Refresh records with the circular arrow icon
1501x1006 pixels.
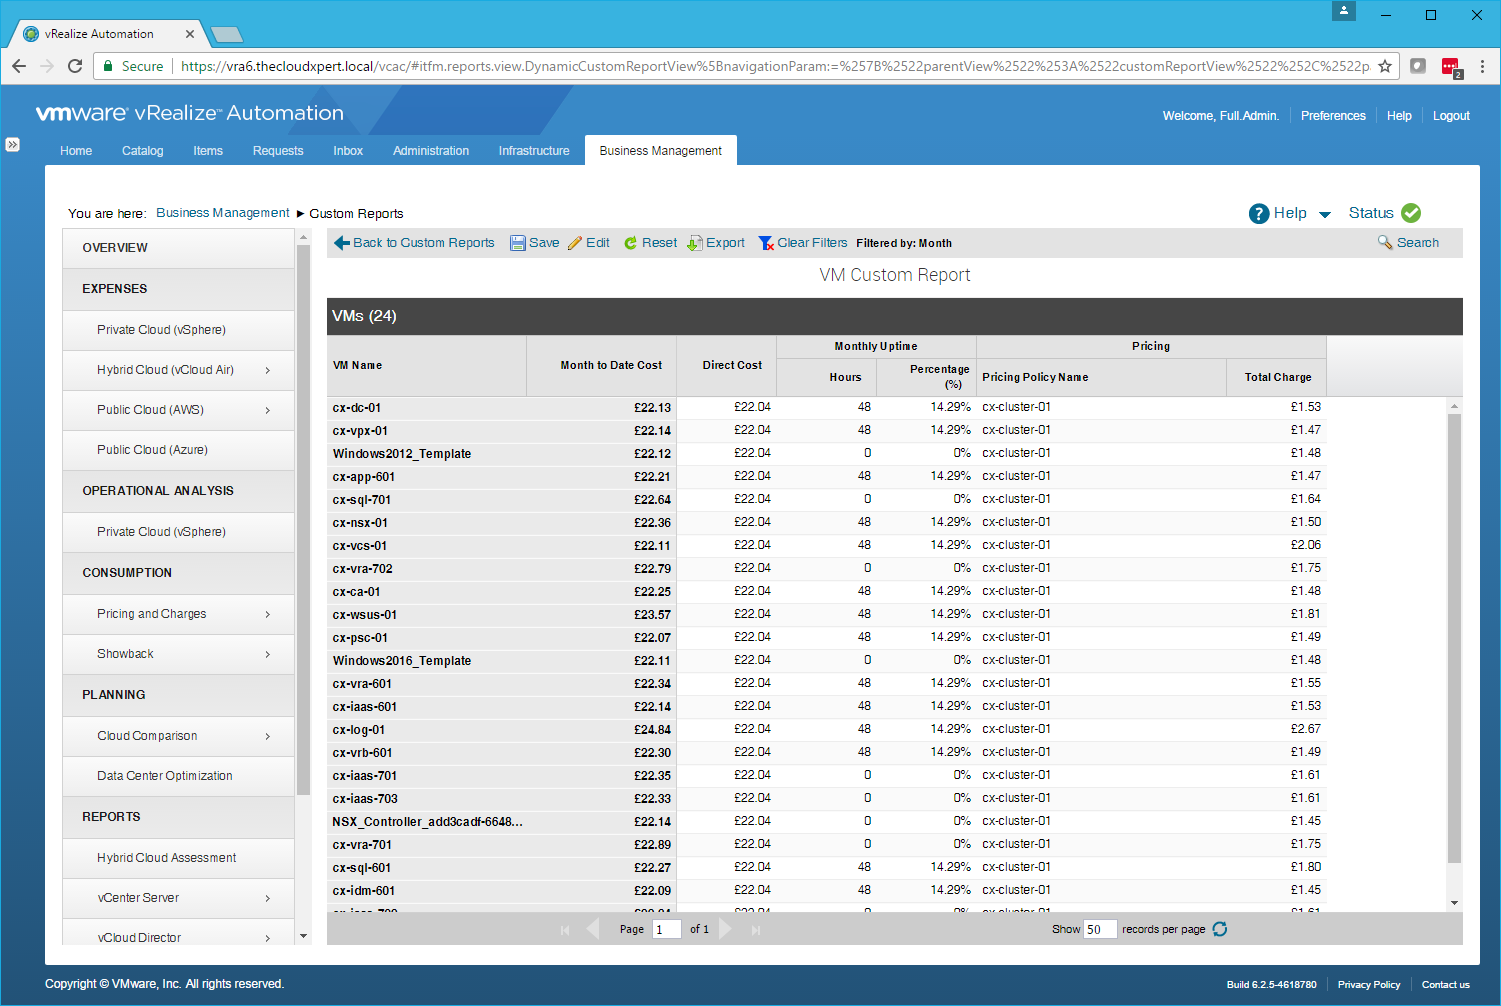(x=1220, y=929)
